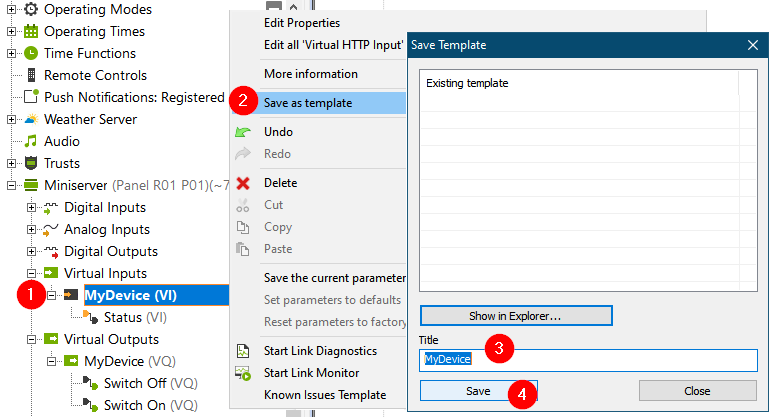Choose Save as template menu entry
The height and width of the screenshot is (417, 771).
pyautogui.click(x=308, y=102)
